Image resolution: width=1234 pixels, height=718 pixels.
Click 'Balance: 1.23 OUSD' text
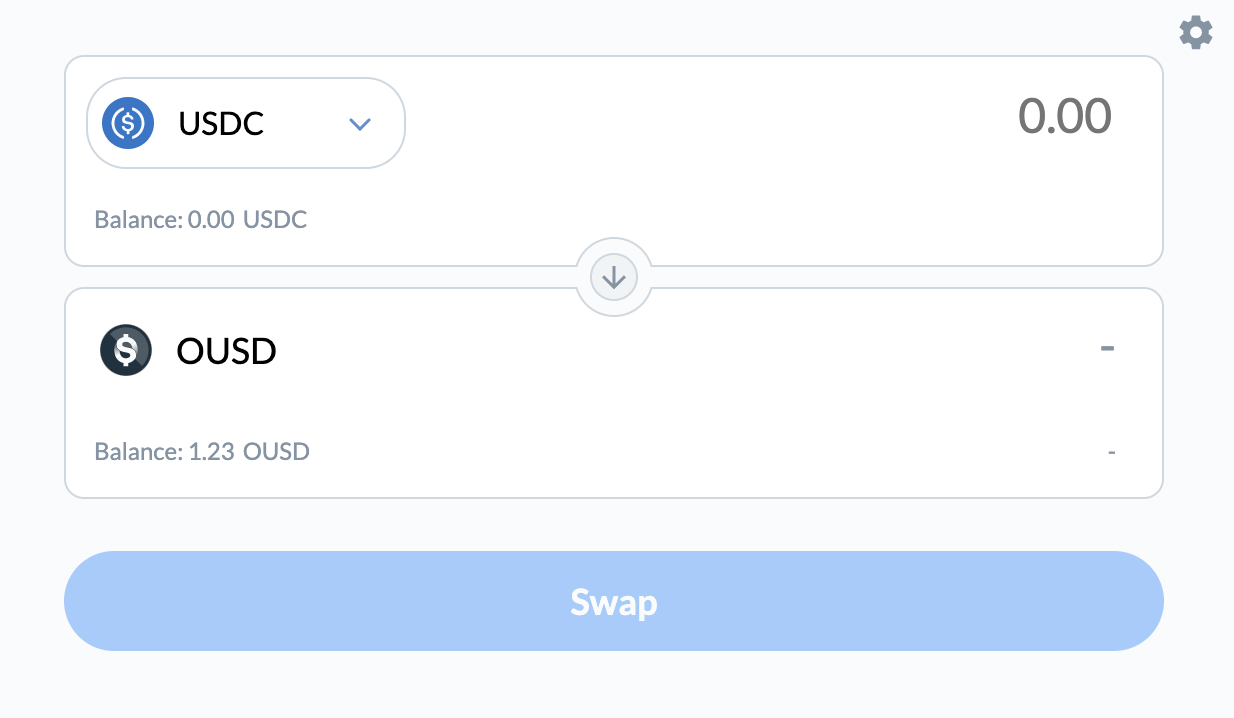pos(201,451)
